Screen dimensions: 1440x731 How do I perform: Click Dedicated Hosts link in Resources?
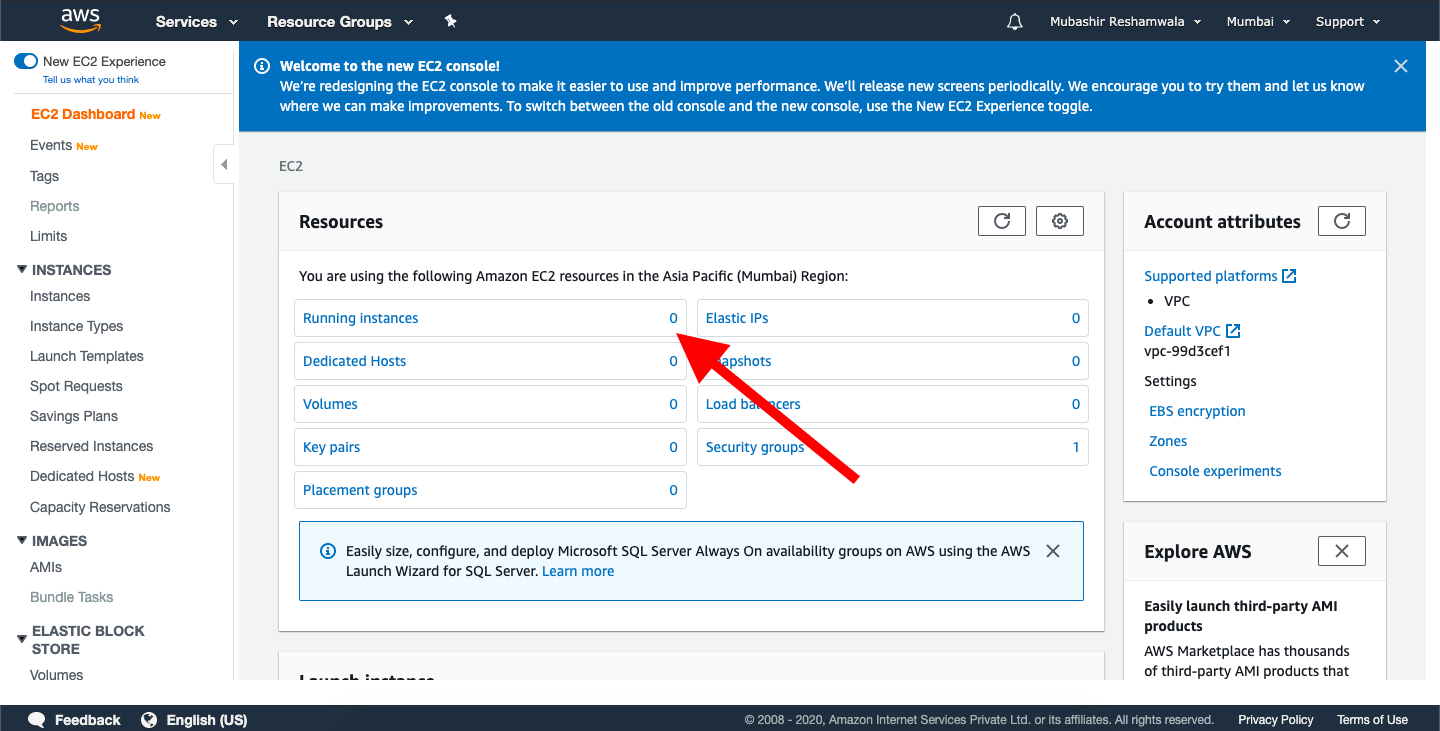coord(355,361)
